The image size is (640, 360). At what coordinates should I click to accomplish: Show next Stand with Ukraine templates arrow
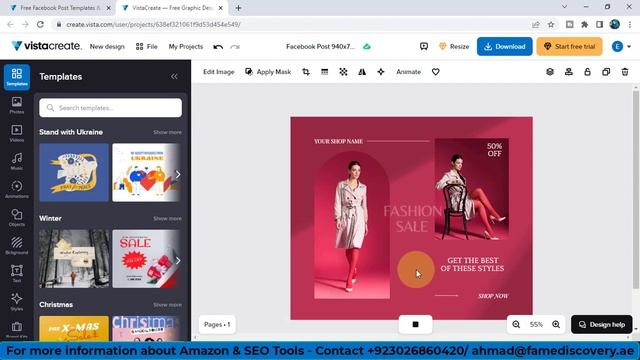[178, 174]
